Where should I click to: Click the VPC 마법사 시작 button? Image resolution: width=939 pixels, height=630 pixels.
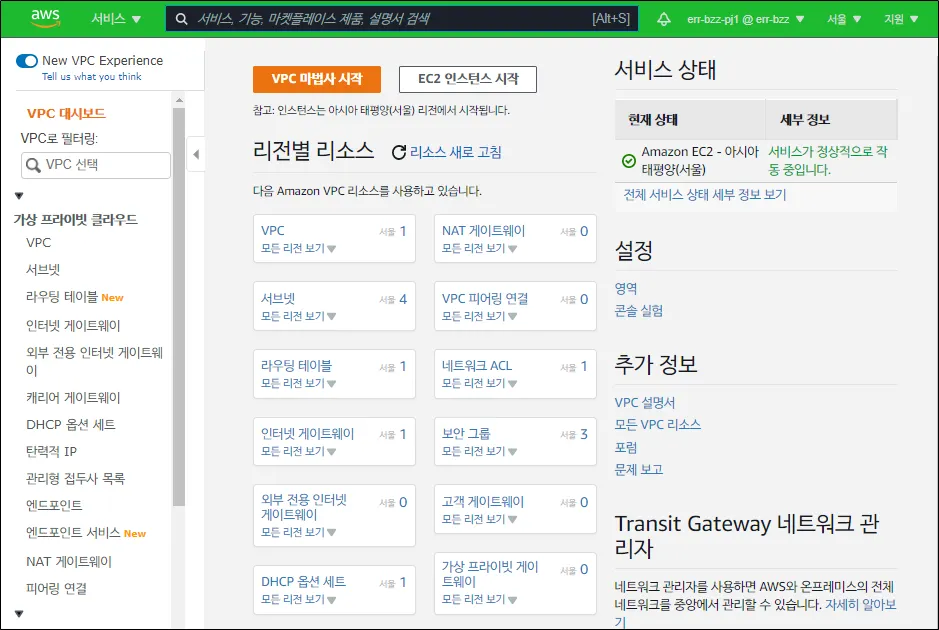(317, 79)
